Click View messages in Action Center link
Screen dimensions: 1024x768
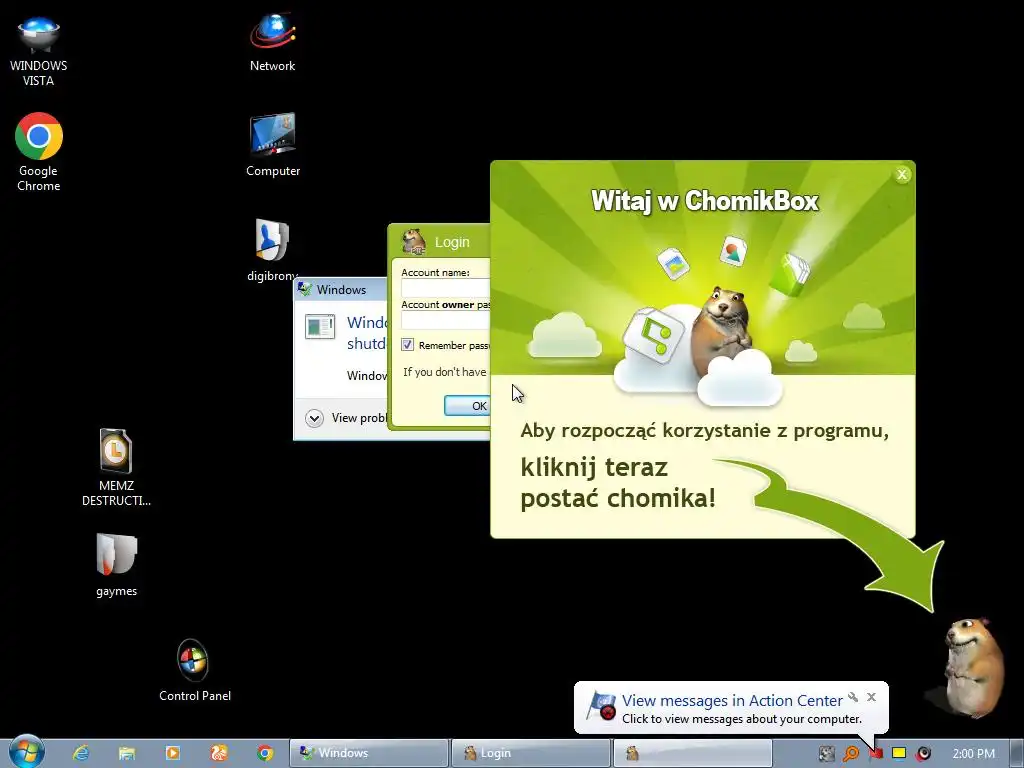coord(731,701)
